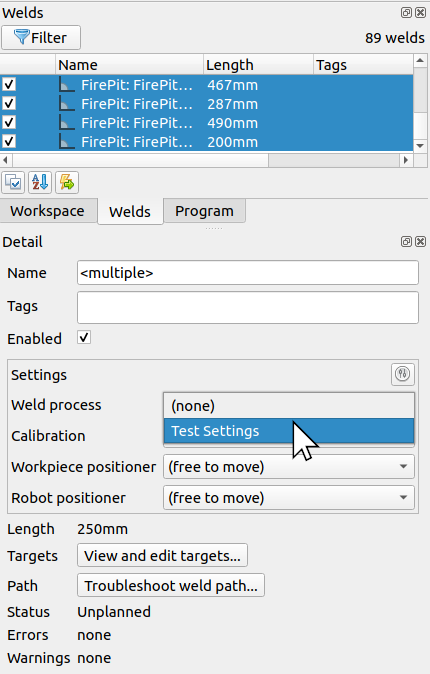
Task: Click View and edit targets button
Action: 162,555
